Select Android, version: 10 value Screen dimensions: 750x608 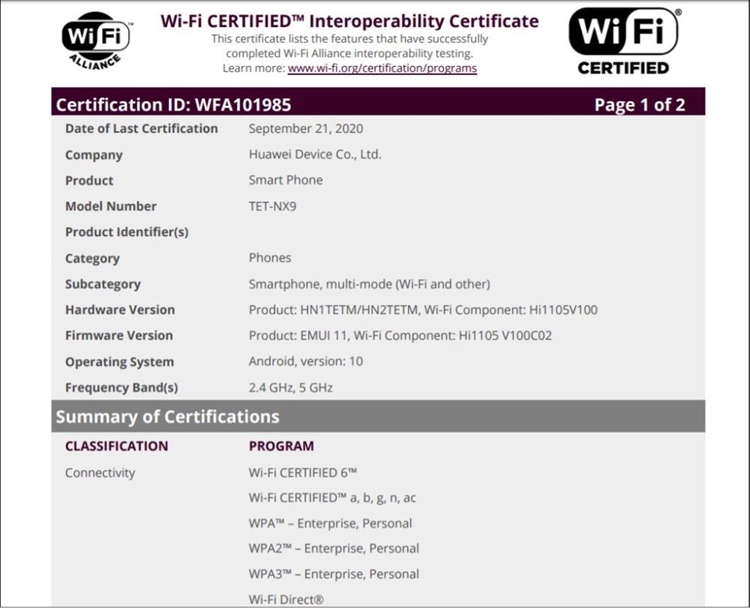(x=306, y=361)
